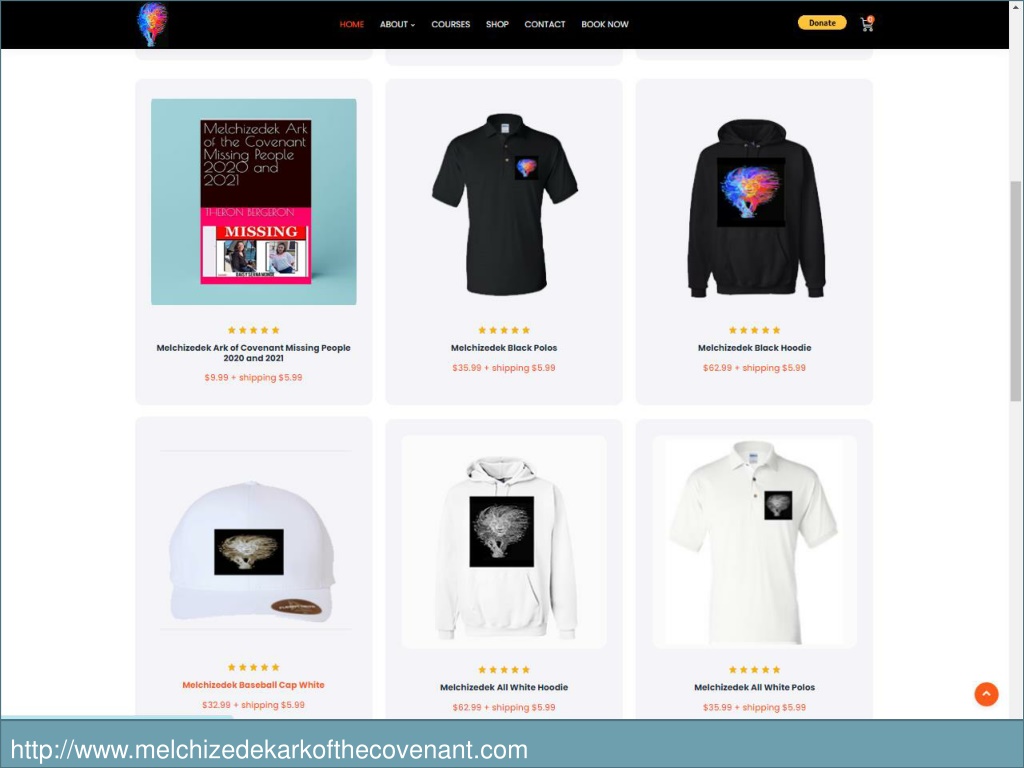Image resolution: width=1024 pixels, height=768 pixels.
Task: View the all white hoodie image
Action: click(504, 542)
